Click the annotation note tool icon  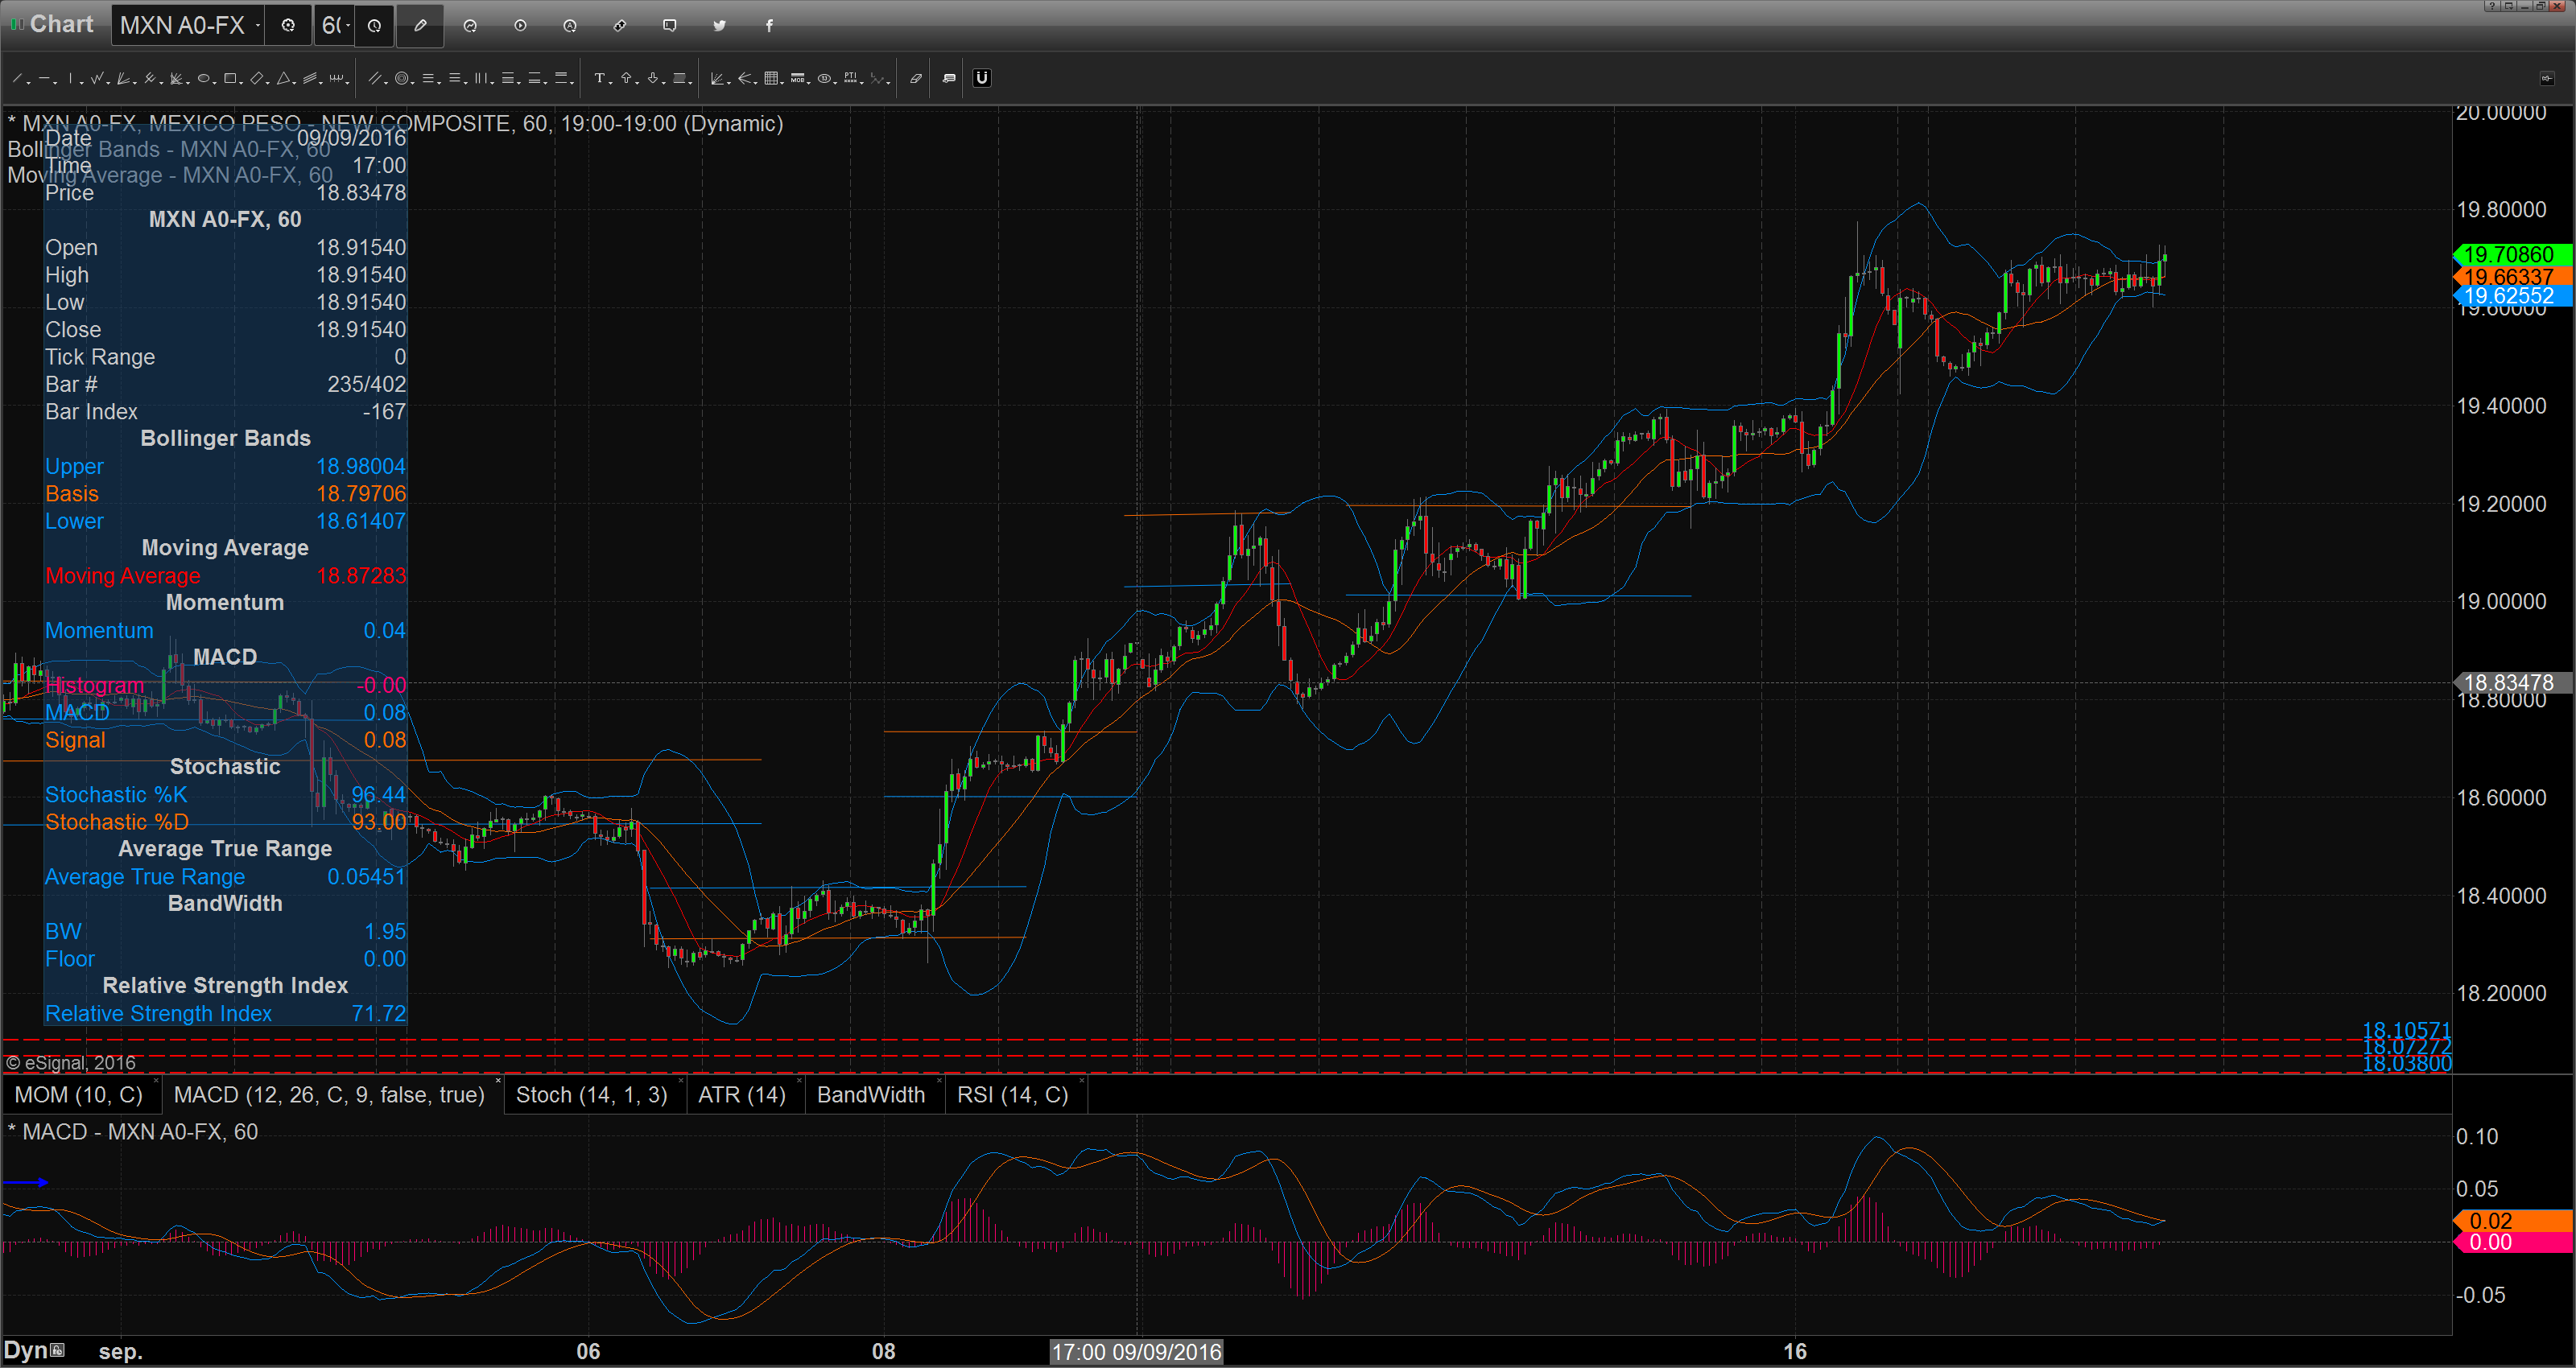tap(949, 78)
